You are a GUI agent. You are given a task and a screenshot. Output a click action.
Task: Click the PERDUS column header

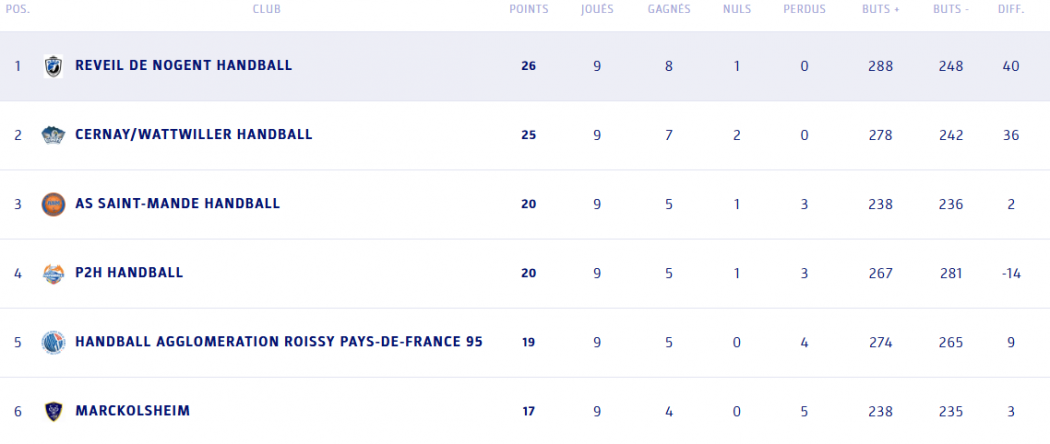click(x=805, y=10)
